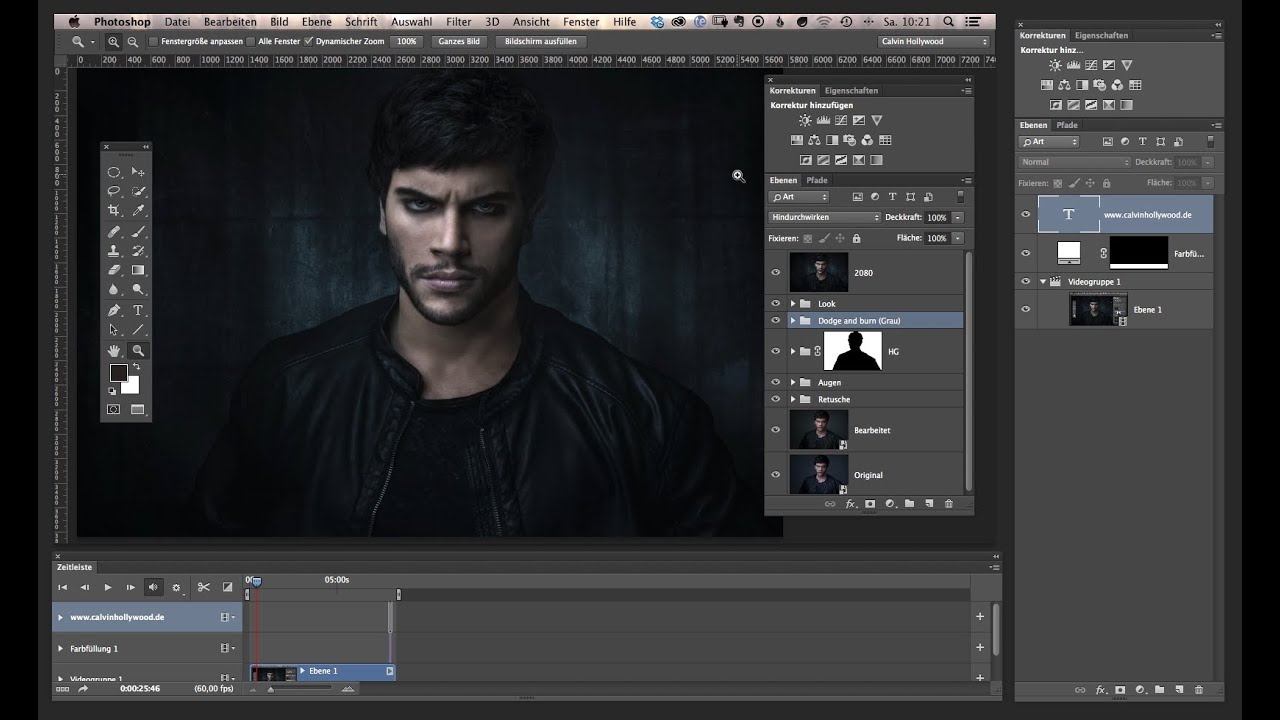Select the Lasso tool in toolbox
This screenshot has height=720, width=1280.
114,191
